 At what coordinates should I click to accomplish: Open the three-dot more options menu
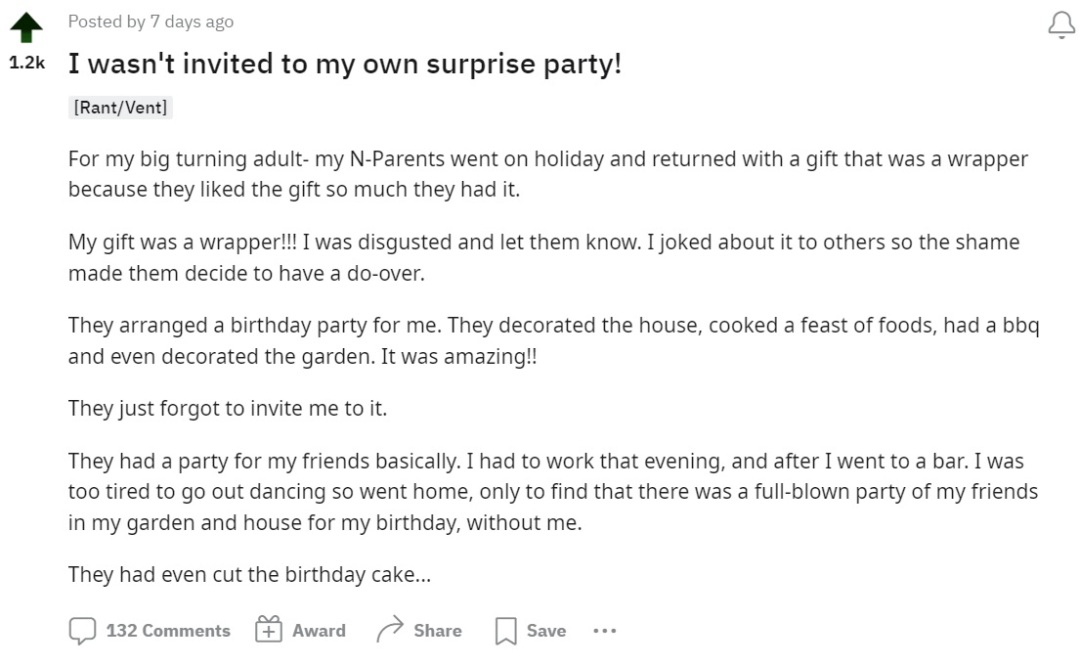click(604, 631)
